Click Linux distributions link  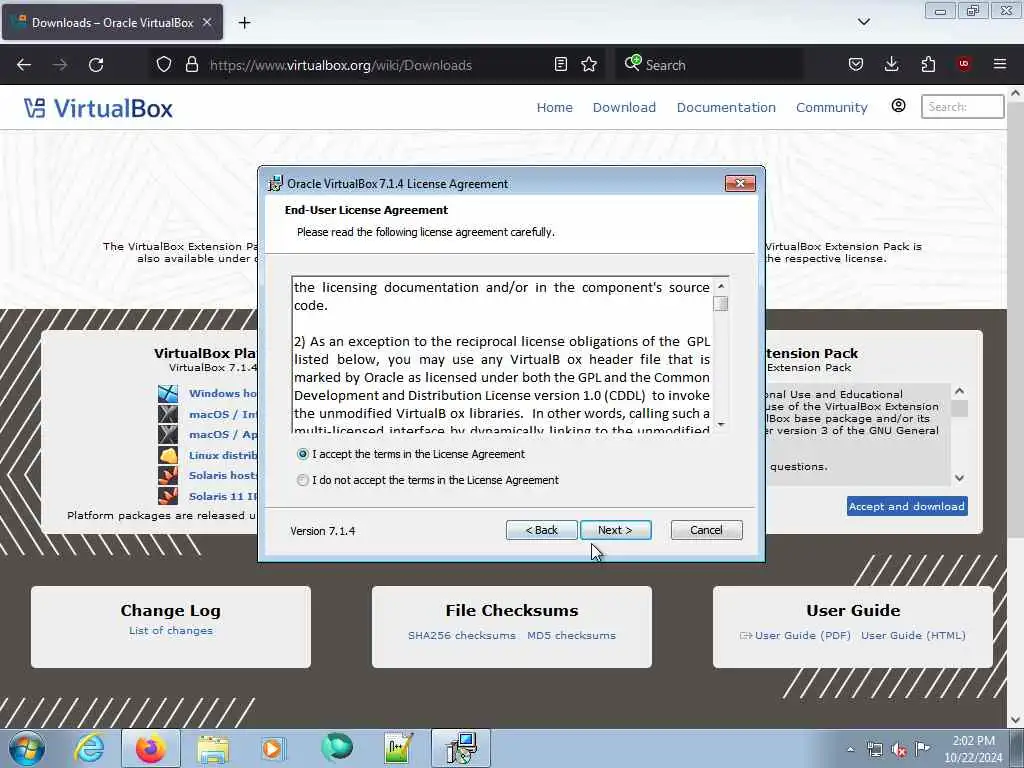click(x=223, y=455)
